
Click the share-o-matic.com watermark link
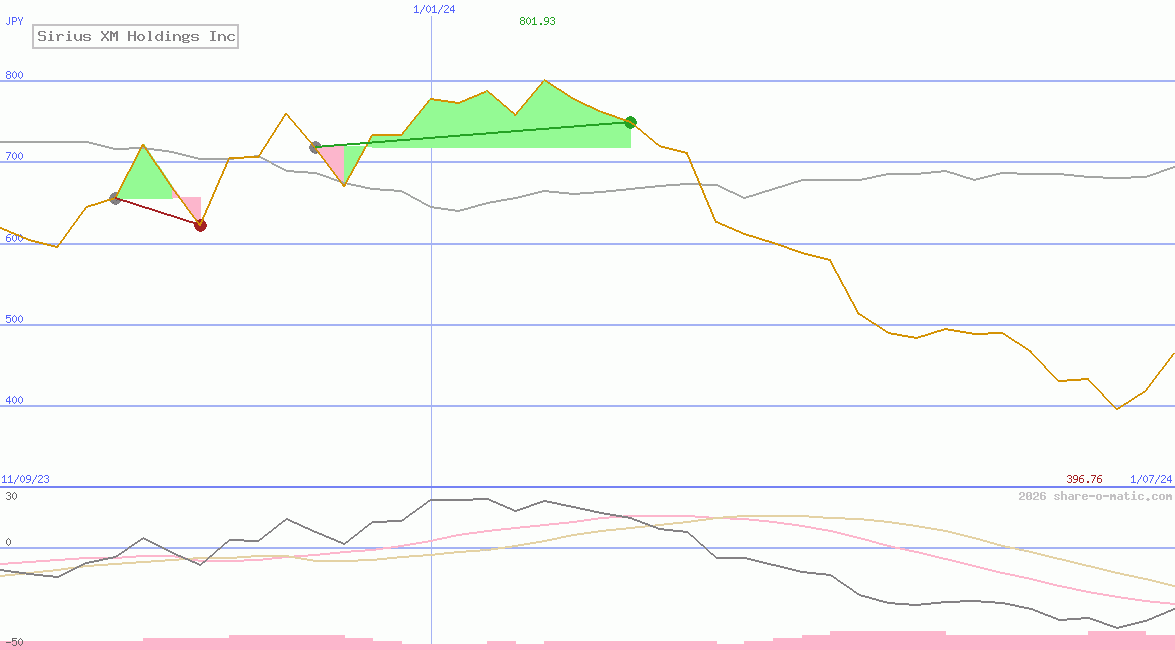[x=1095, y=496]
